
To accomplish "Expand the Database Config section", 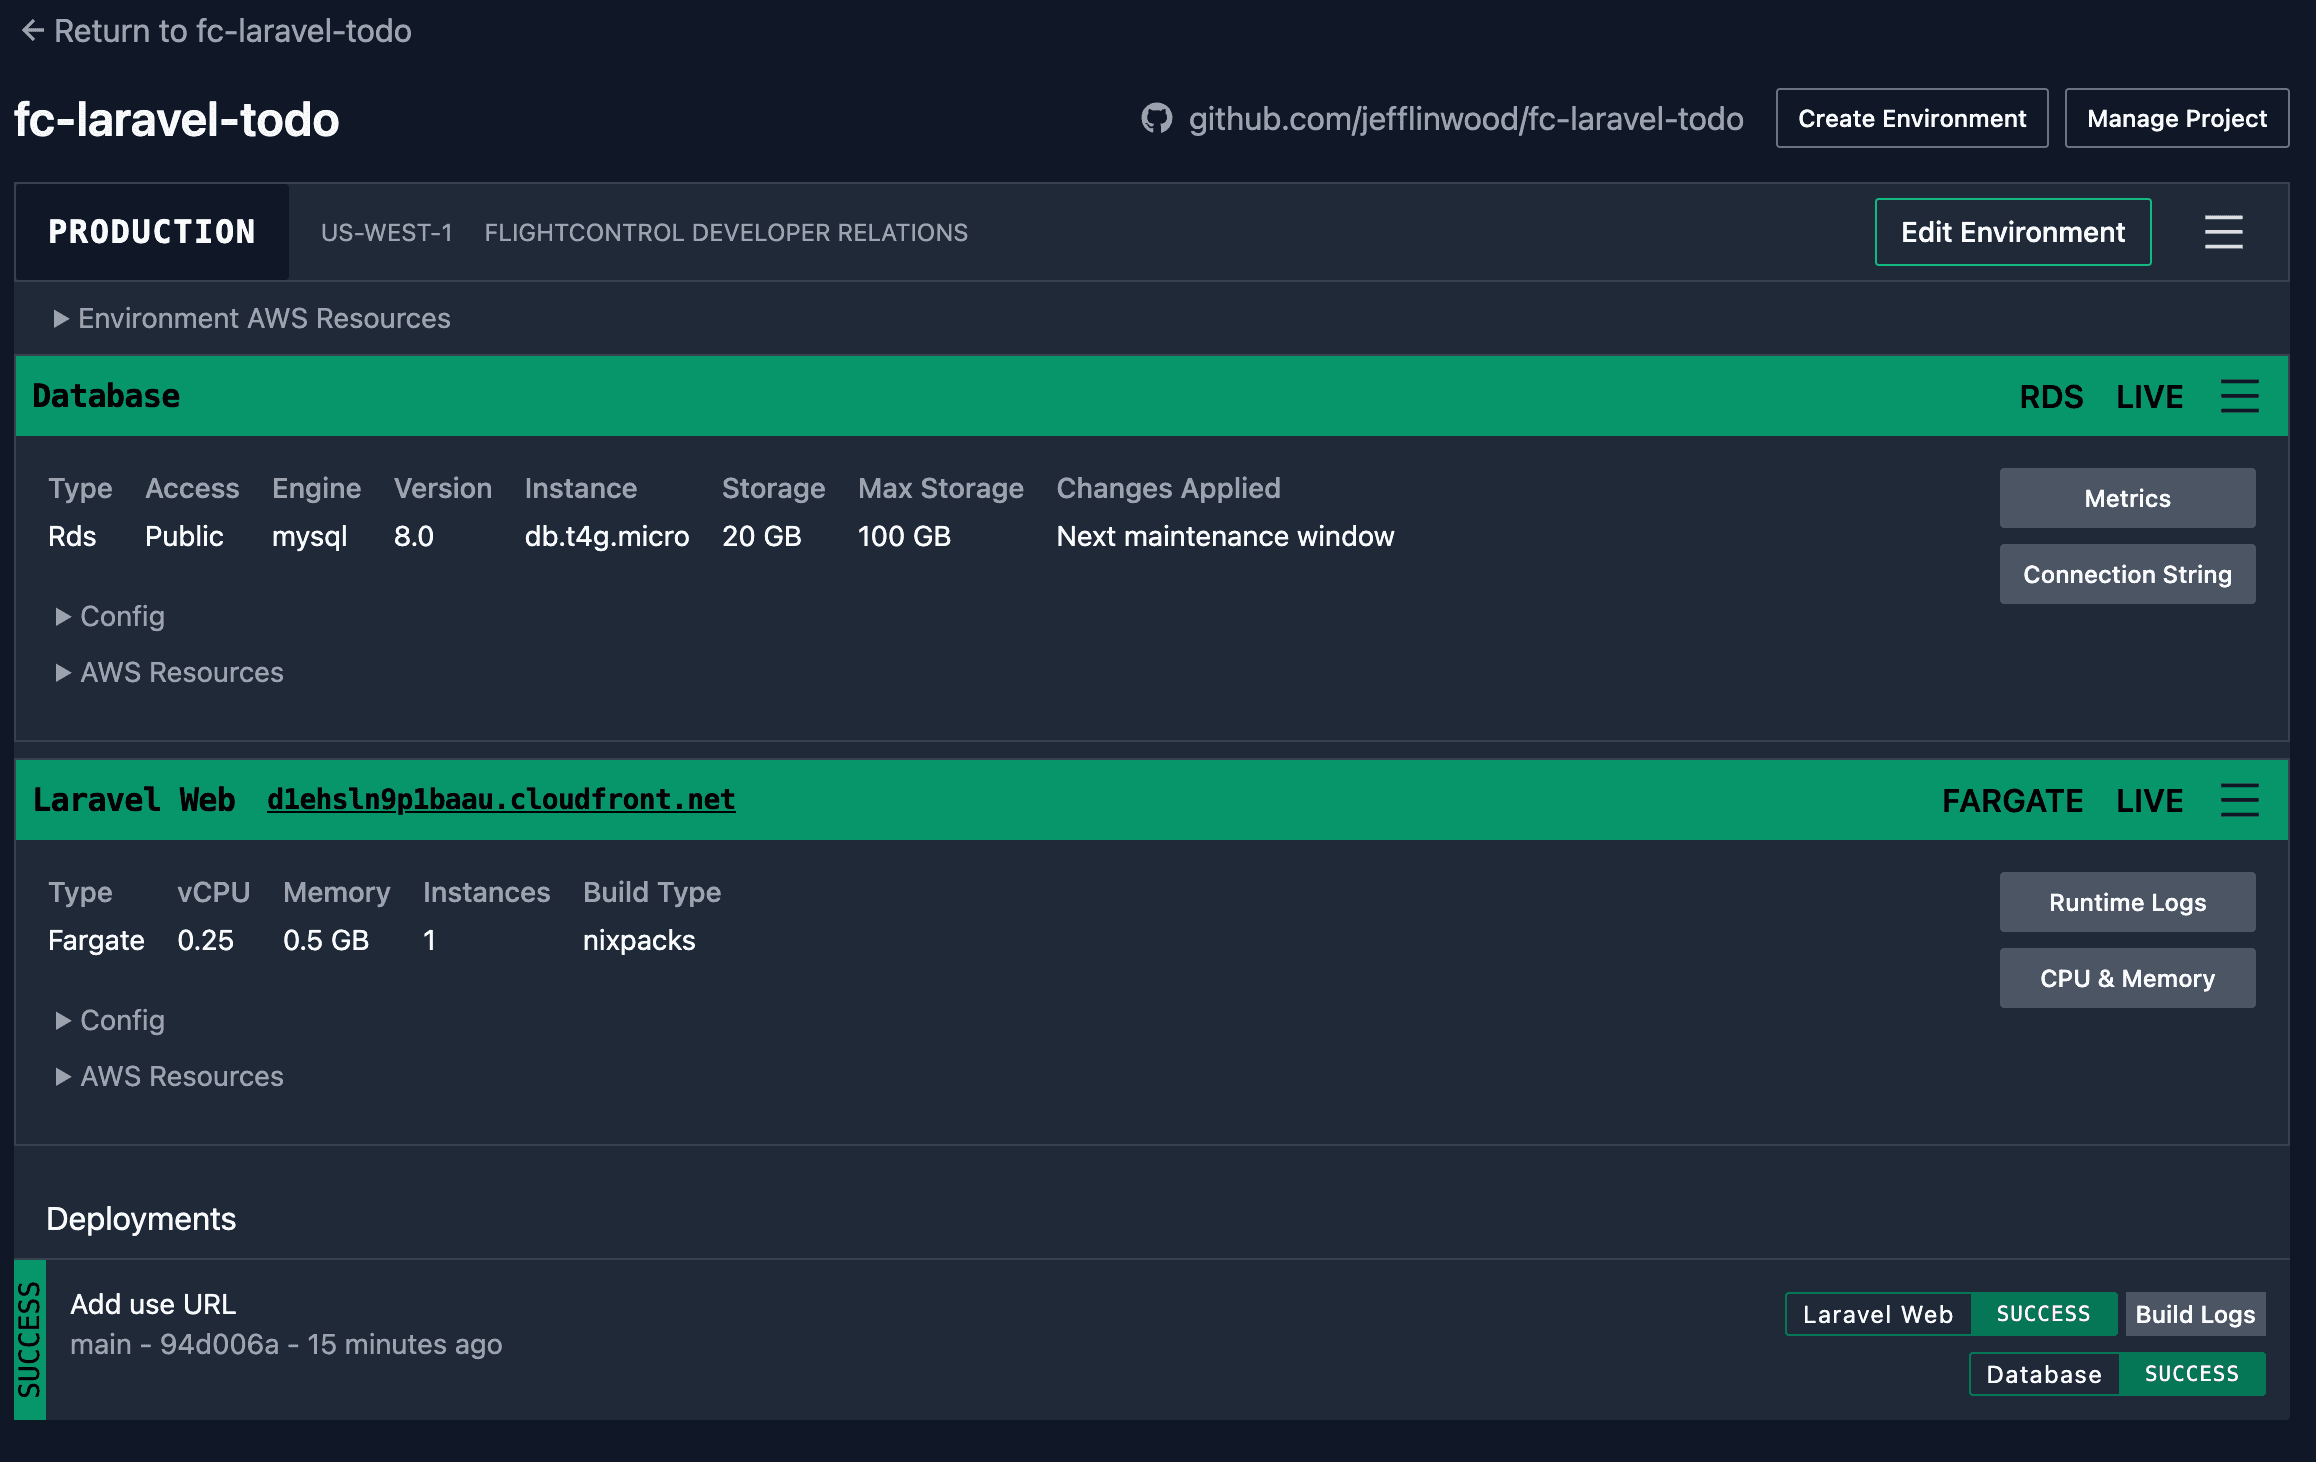I will click(110, 616).
